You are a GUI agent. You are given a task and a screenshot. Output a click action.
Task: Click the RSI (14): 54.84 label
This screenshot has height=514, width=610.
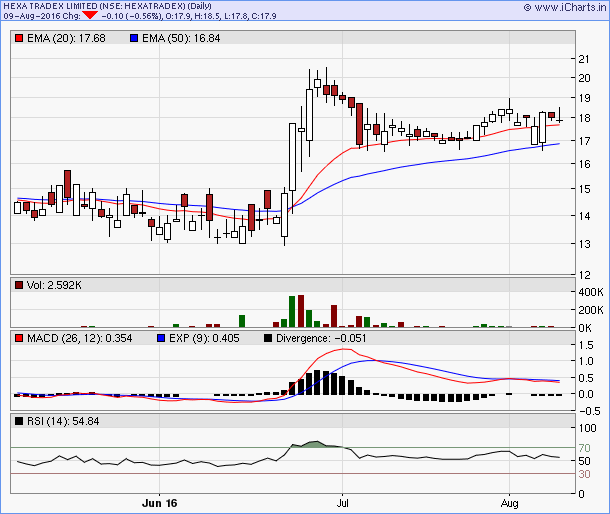tap(63, 421)
